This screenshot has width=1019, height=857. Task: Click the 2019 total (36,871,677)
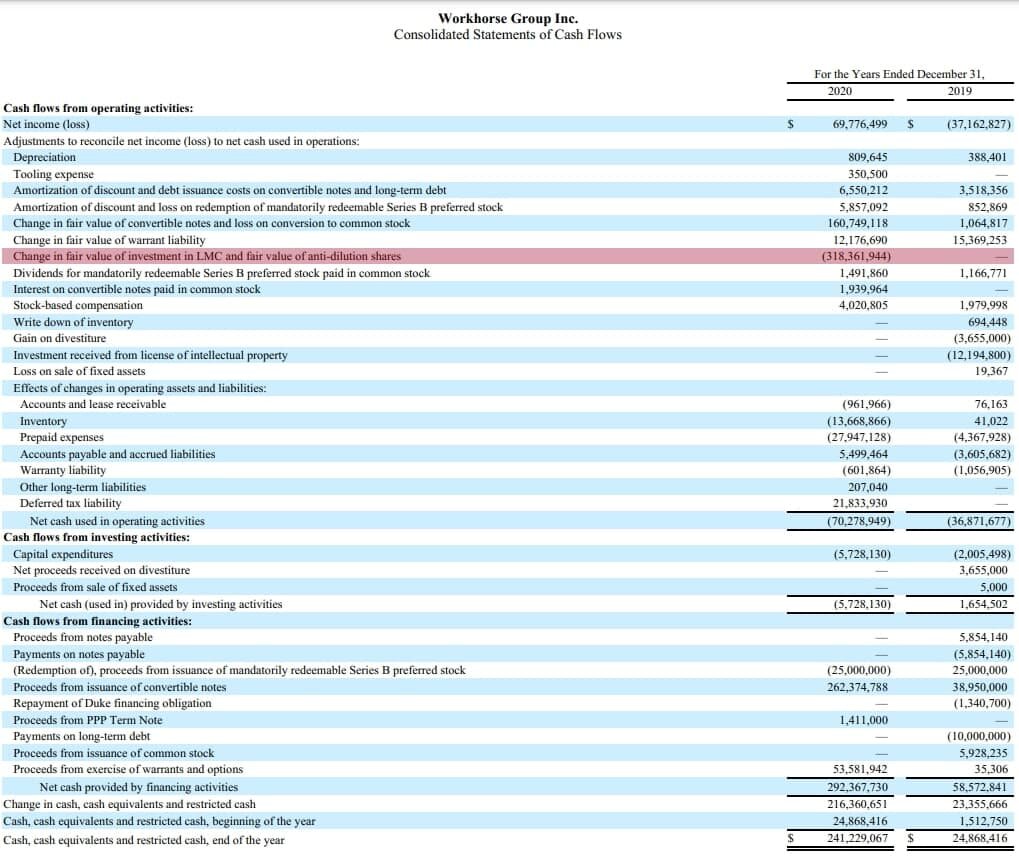point(979,521)
